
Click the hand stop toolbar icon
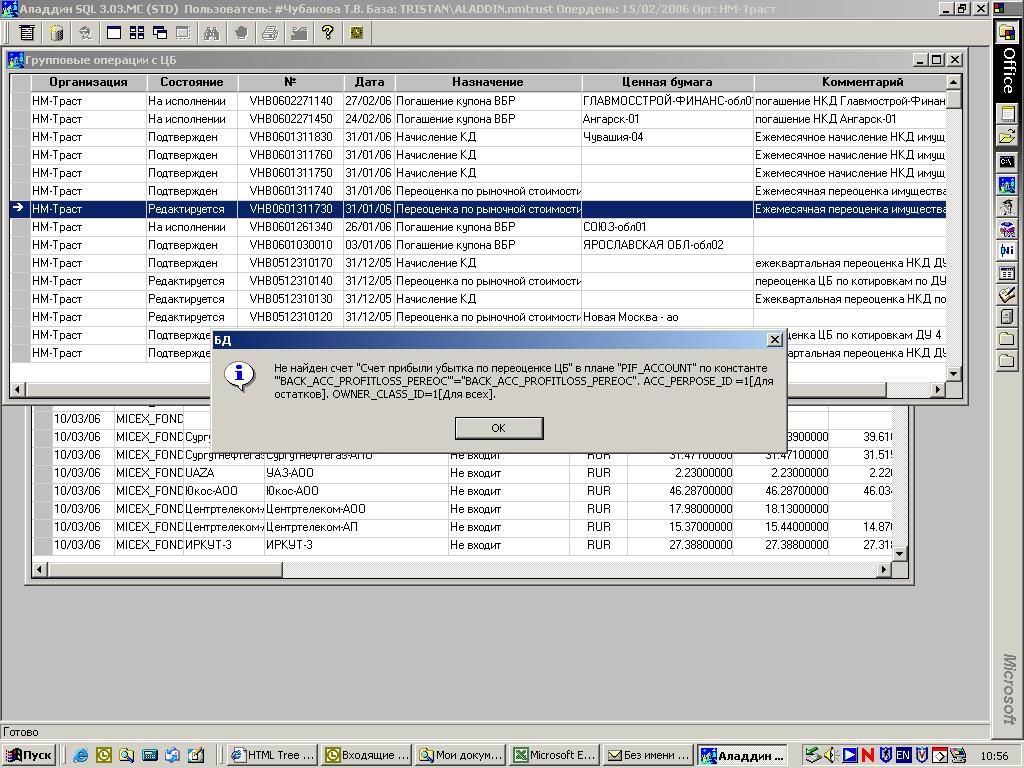click(x=241, y=33)
